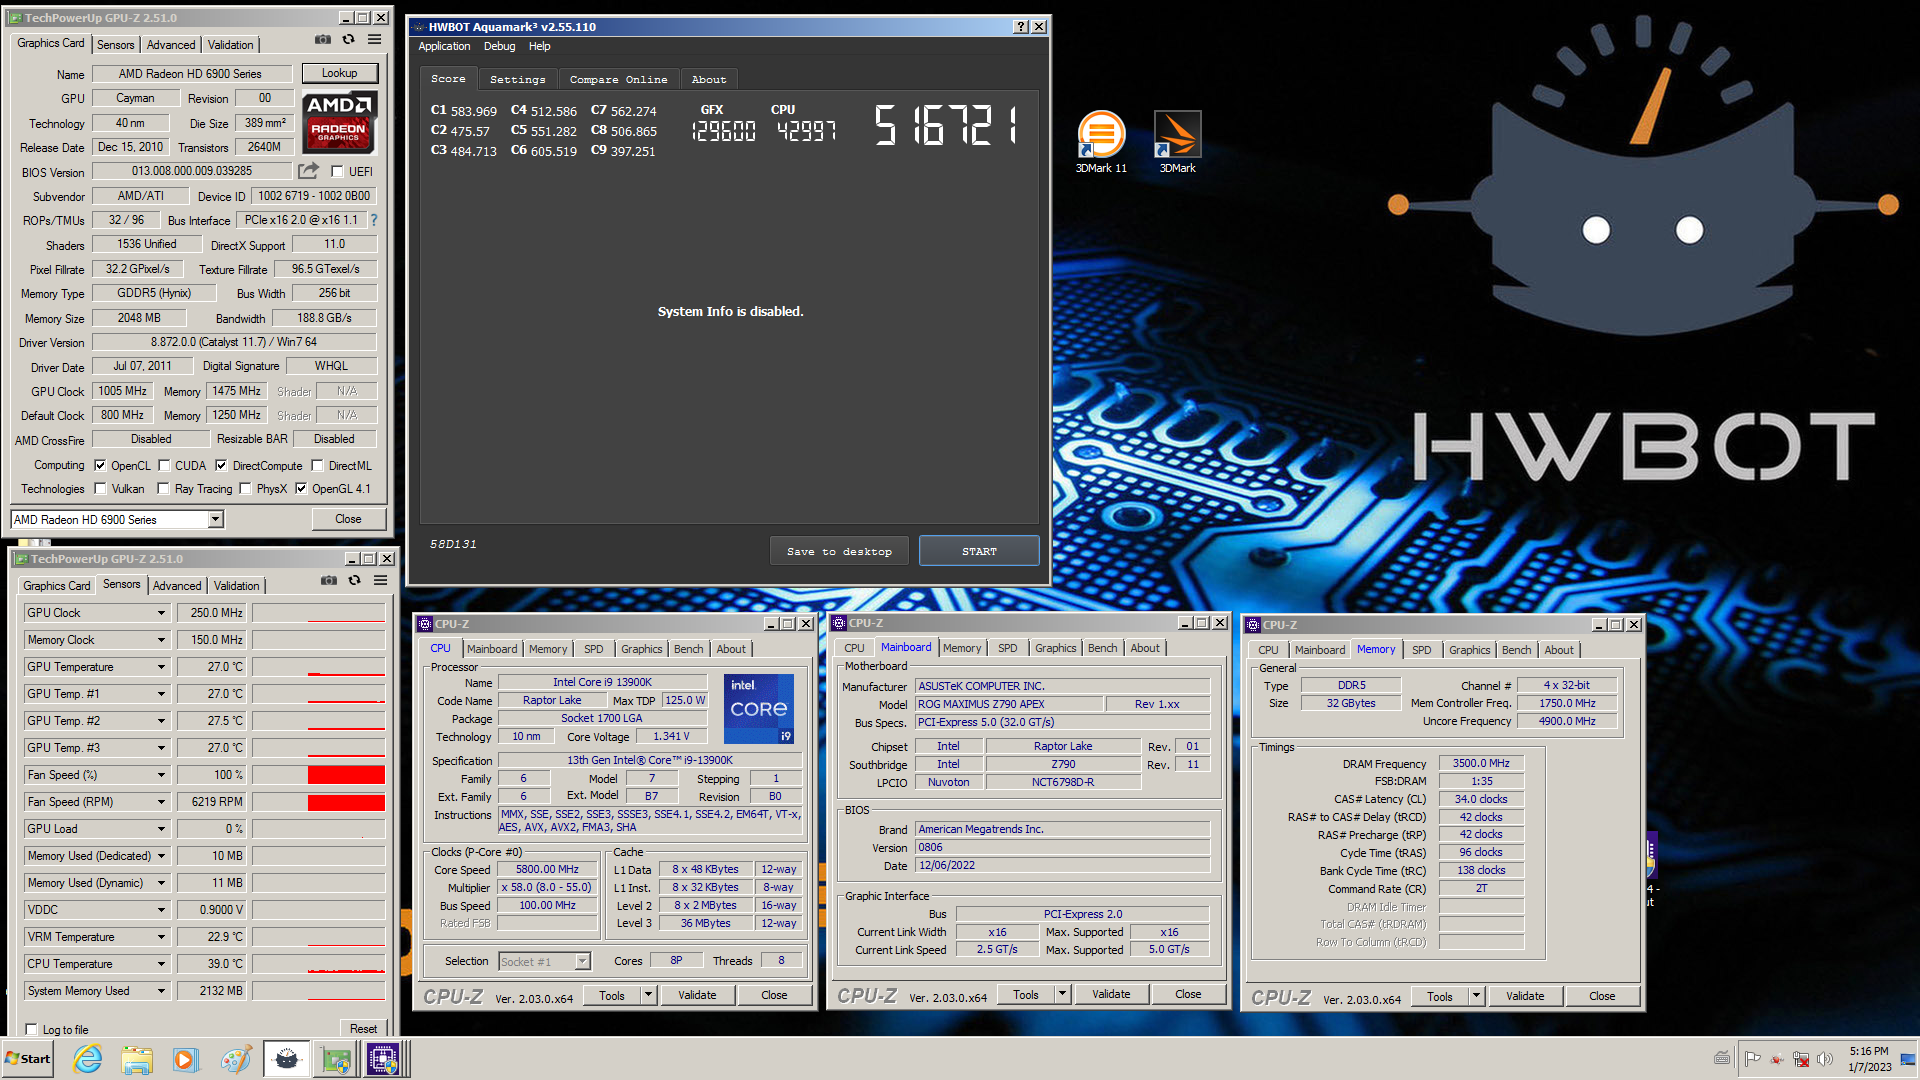Open the 3DMark 11 desktop shortcut

point(1101,142)
